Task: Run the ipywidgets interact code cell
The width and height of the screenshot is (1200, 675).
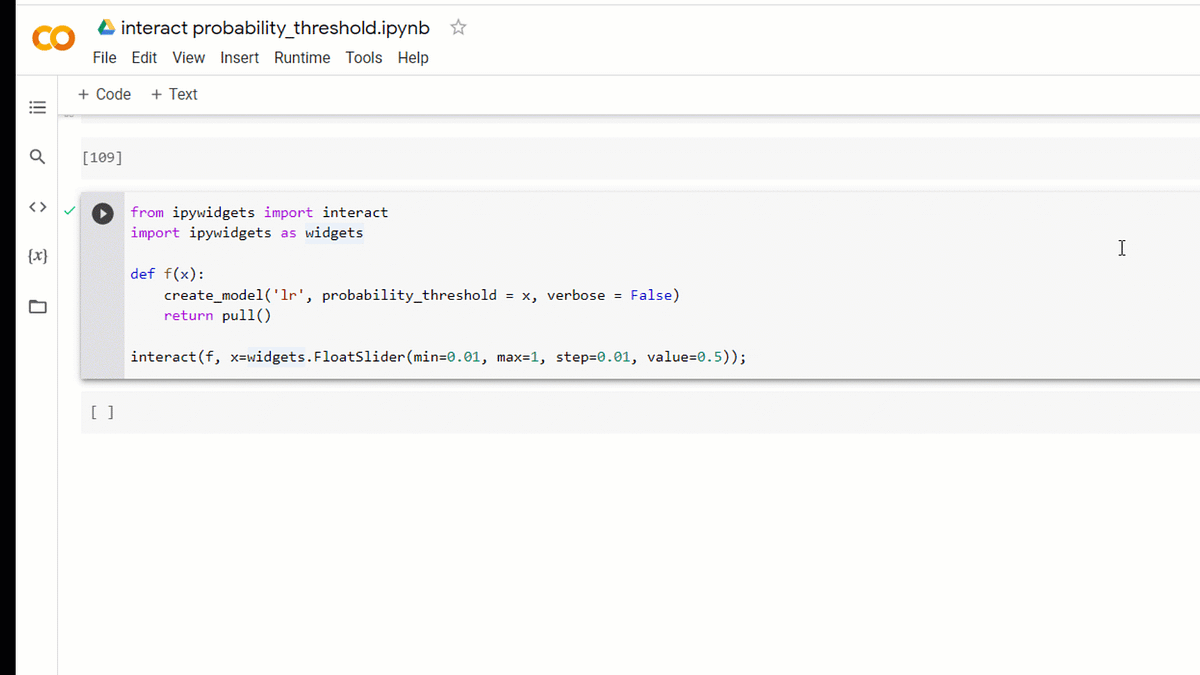Action: 103,213
